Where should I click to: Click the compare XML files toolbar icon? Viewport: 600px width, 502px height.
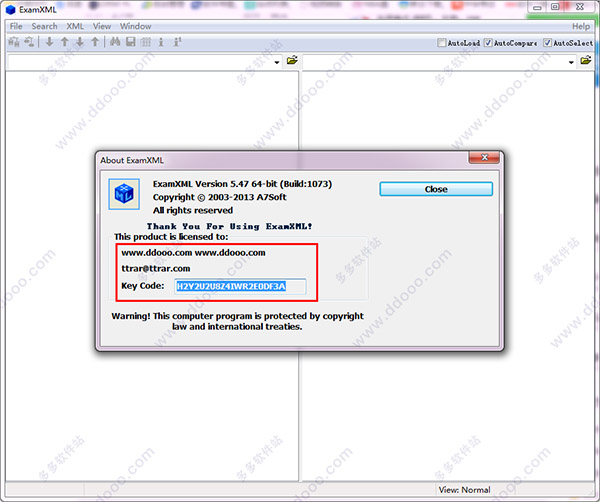pyautogui.click(x=14, y=42)
